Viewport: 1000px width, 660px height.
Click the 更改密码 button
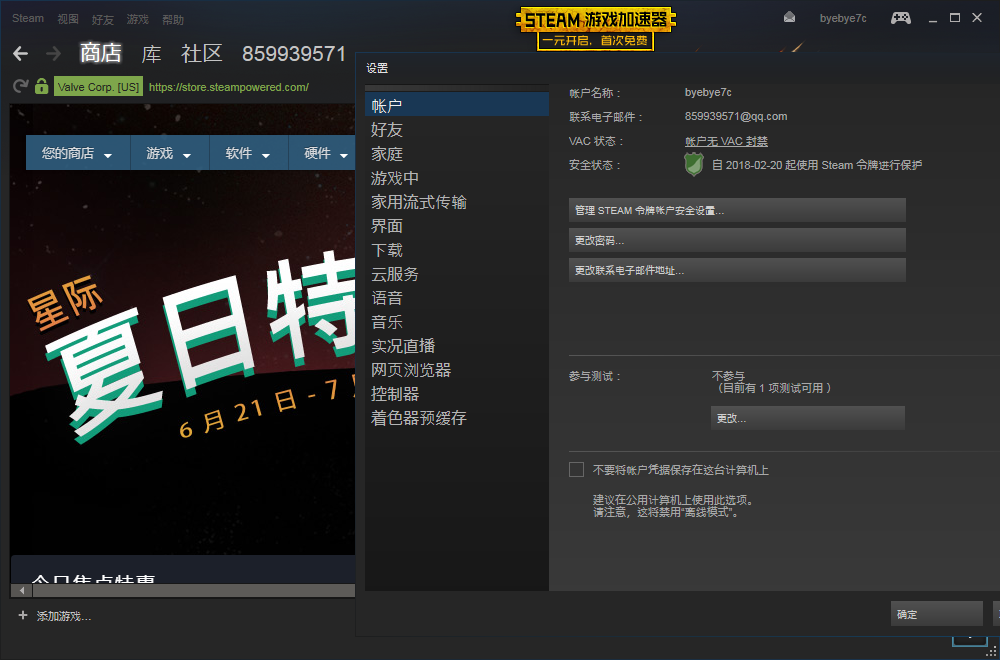[x=737, y=240]
